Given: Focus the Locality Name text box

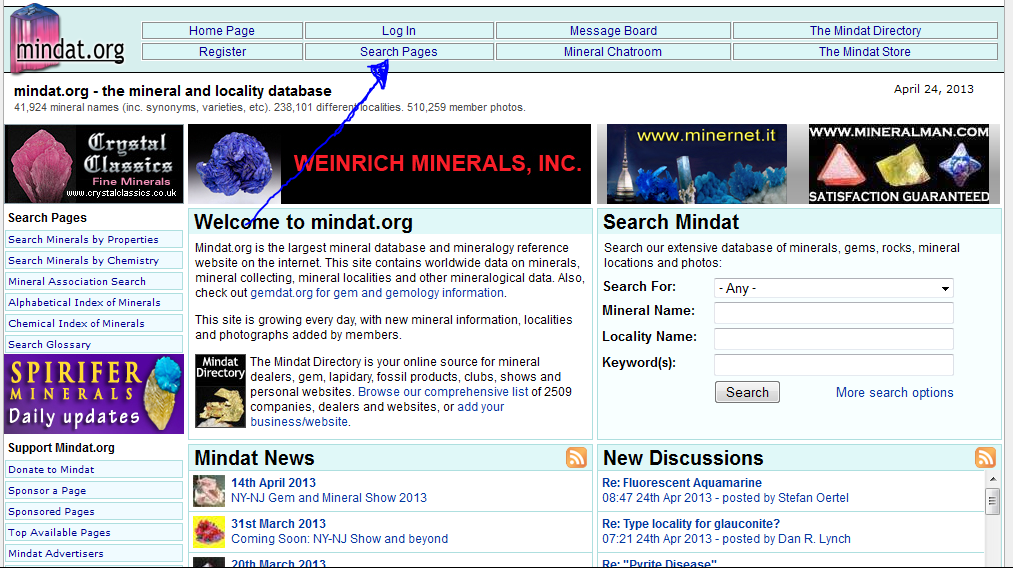Looking at the screenshot, I should [833, 339].
